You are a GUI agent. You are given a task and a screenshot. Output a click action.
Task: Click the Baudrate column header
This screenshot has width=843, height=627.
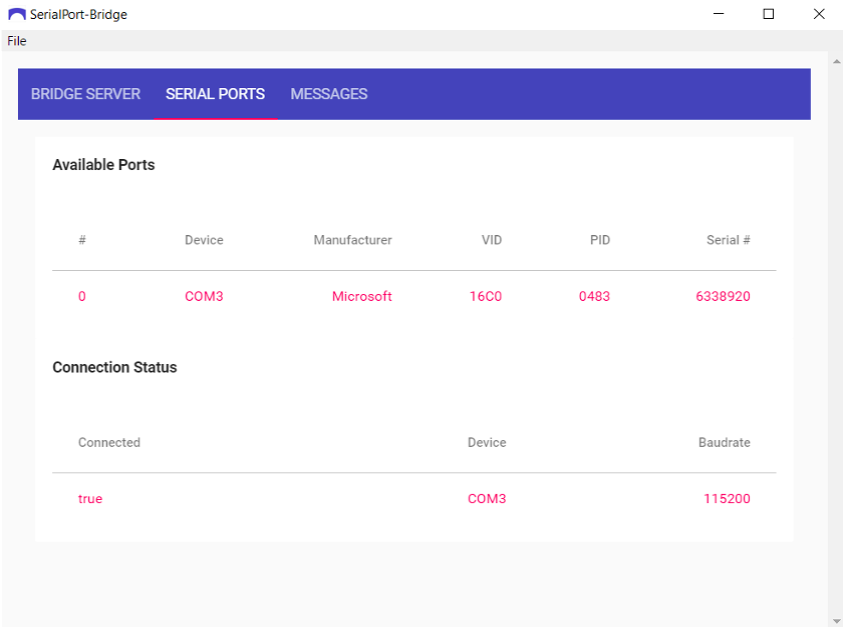pyautogui.click(x=724, y=442)
